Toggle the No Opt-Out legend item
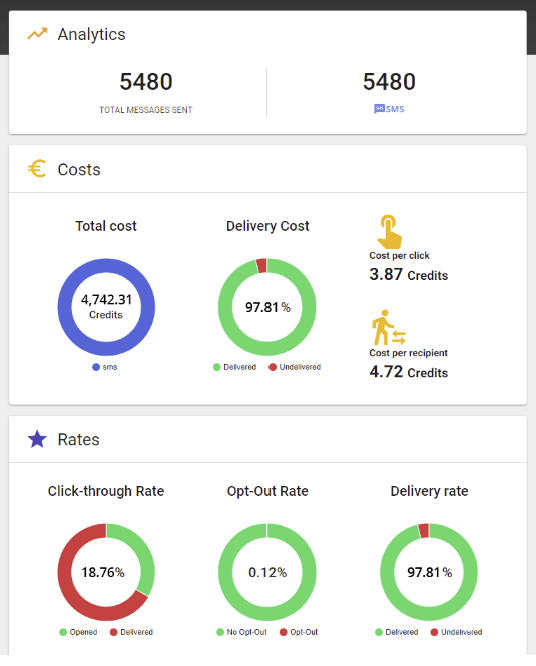 point(241,632)
